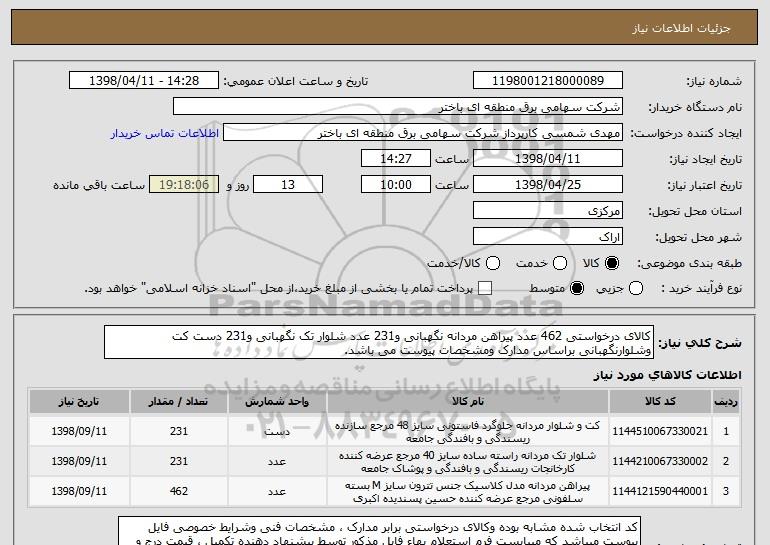The image size is (770, 545).
Task: Click the unit cell دست in row 1
Action: pos(277,432)
